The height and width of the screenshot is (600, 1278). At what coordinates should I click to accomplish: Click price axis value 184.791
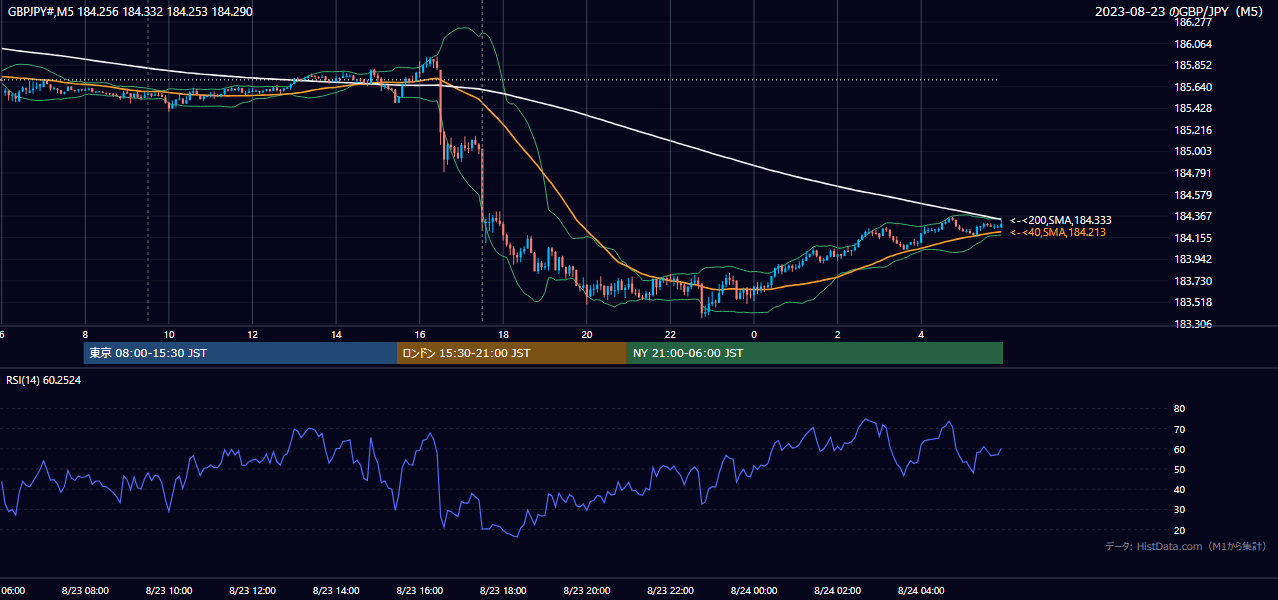tap(1192, 173)
